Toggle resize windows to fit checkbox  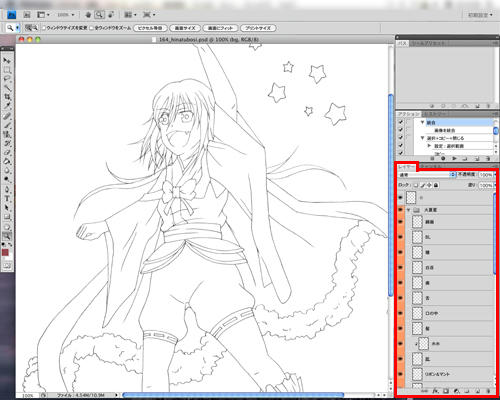[44, 28]
